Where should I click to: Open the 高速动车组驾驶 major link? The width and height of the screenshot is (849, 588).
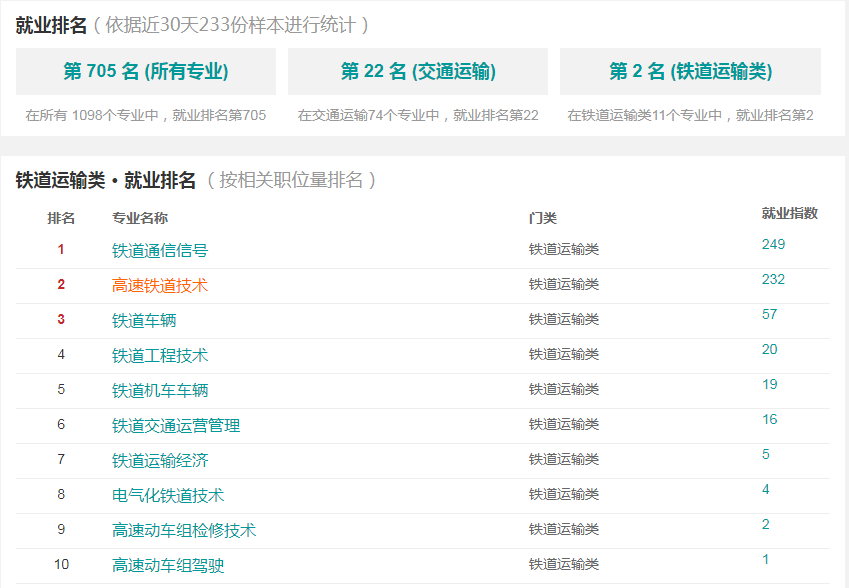pos(168,565)
